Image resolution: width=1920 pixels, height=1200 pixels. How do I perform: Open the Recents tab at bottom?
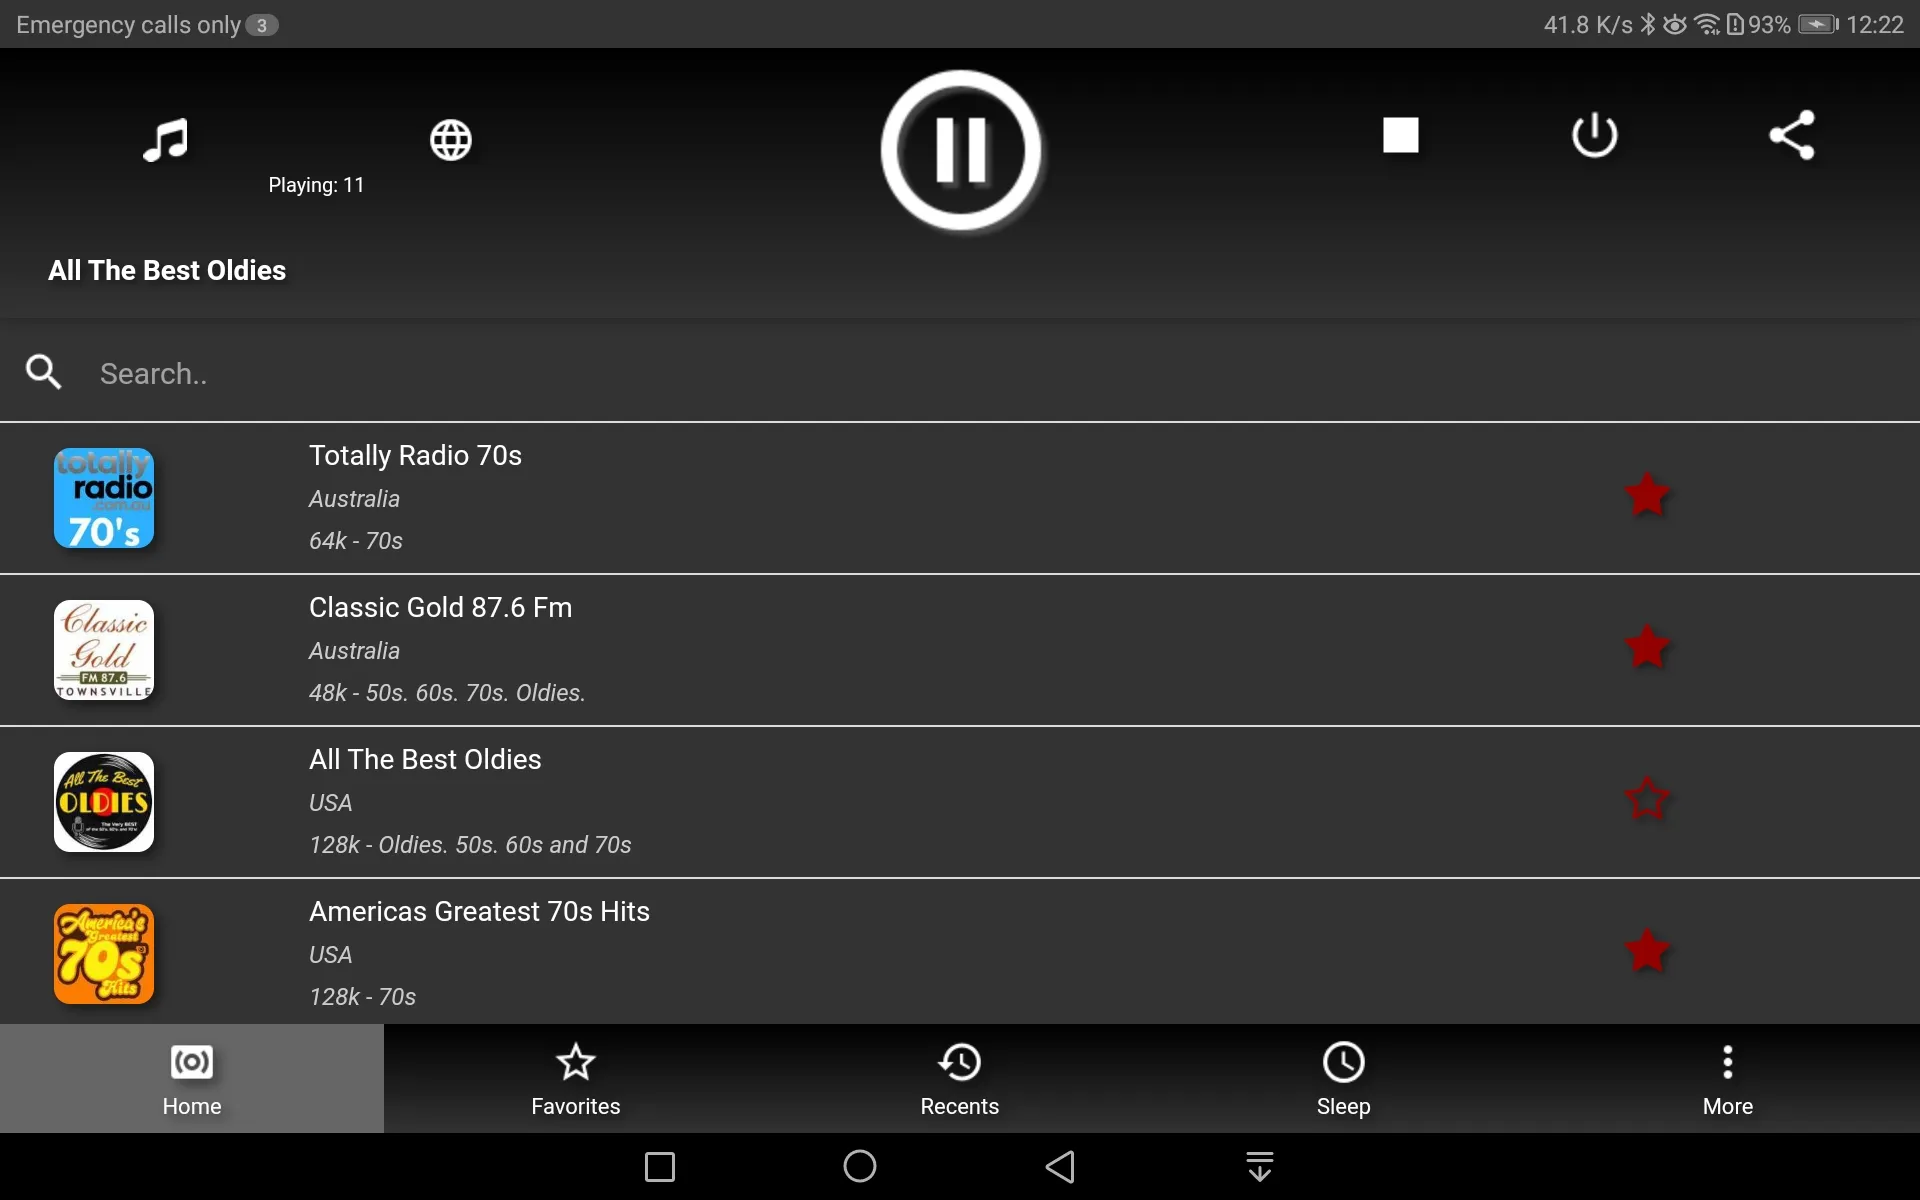(959, 1078)
